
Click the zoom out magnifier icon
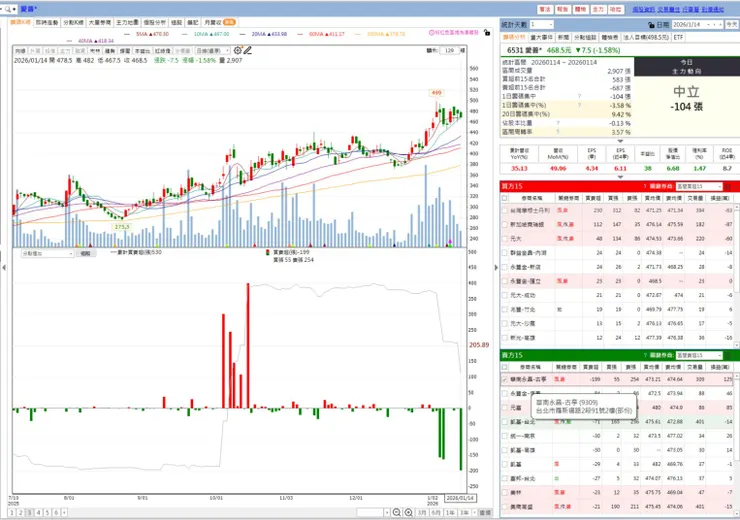click(396, 512)
